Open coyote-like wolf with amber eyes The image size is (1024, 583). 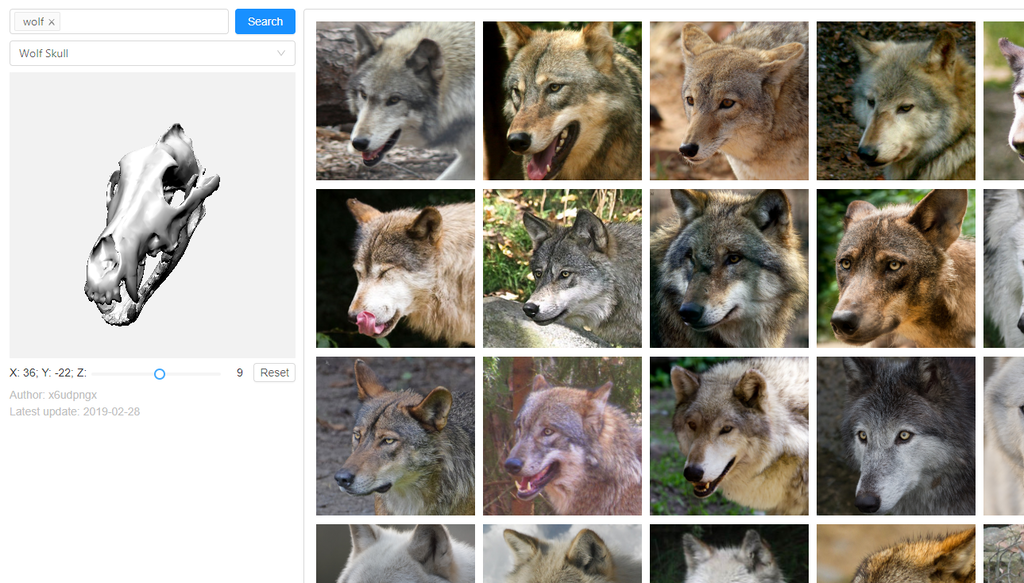coord(729,101)
